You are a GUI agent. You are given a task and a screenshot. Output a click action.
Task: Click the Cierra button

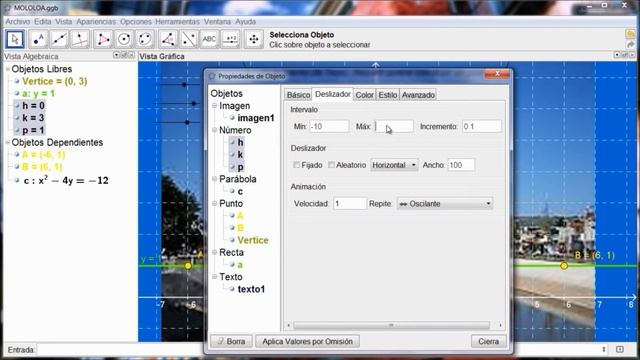489,341
